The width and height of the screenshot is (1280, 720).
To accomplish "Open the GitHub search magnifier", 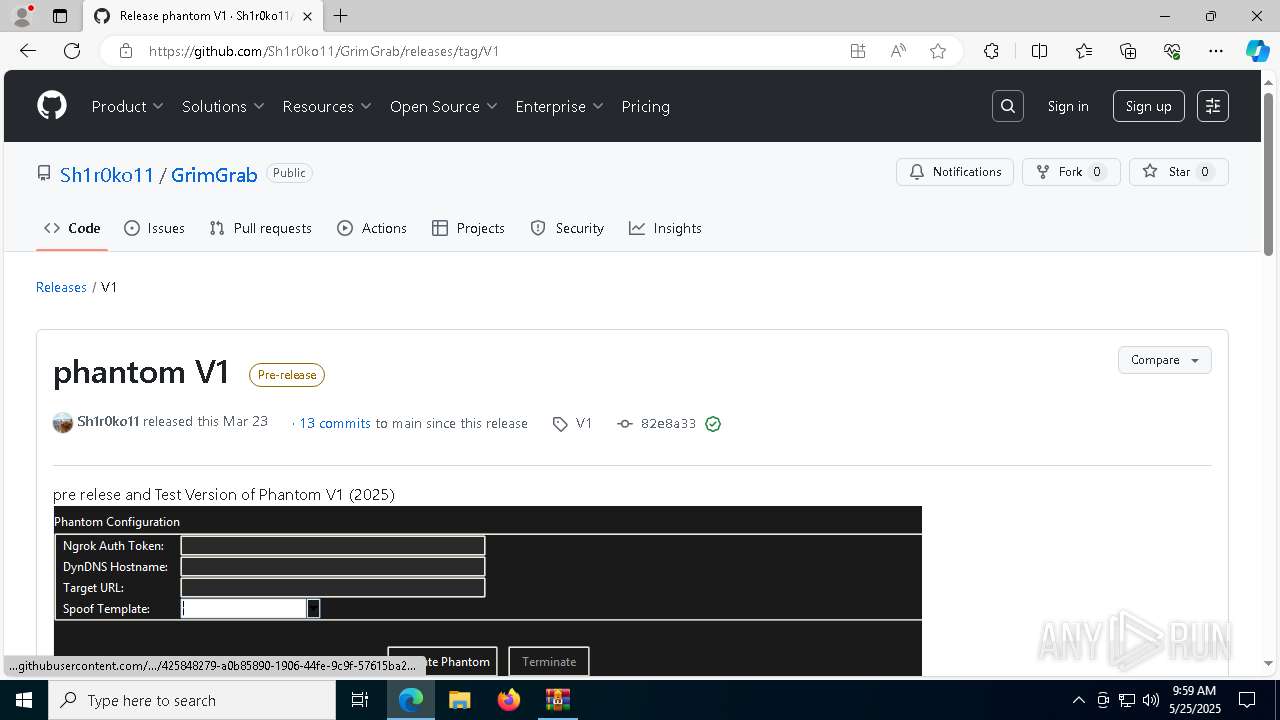I will (x=1008, y=106).
